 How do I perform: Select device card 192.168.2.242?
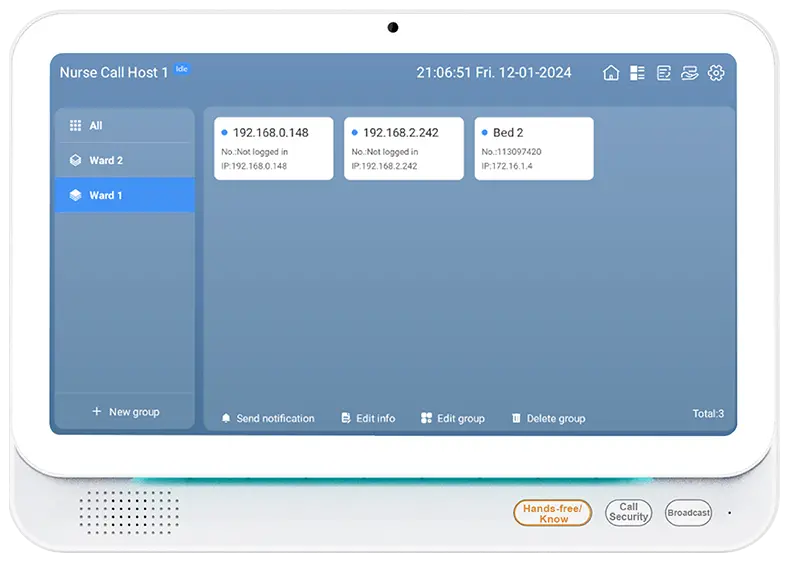point(403,148)
